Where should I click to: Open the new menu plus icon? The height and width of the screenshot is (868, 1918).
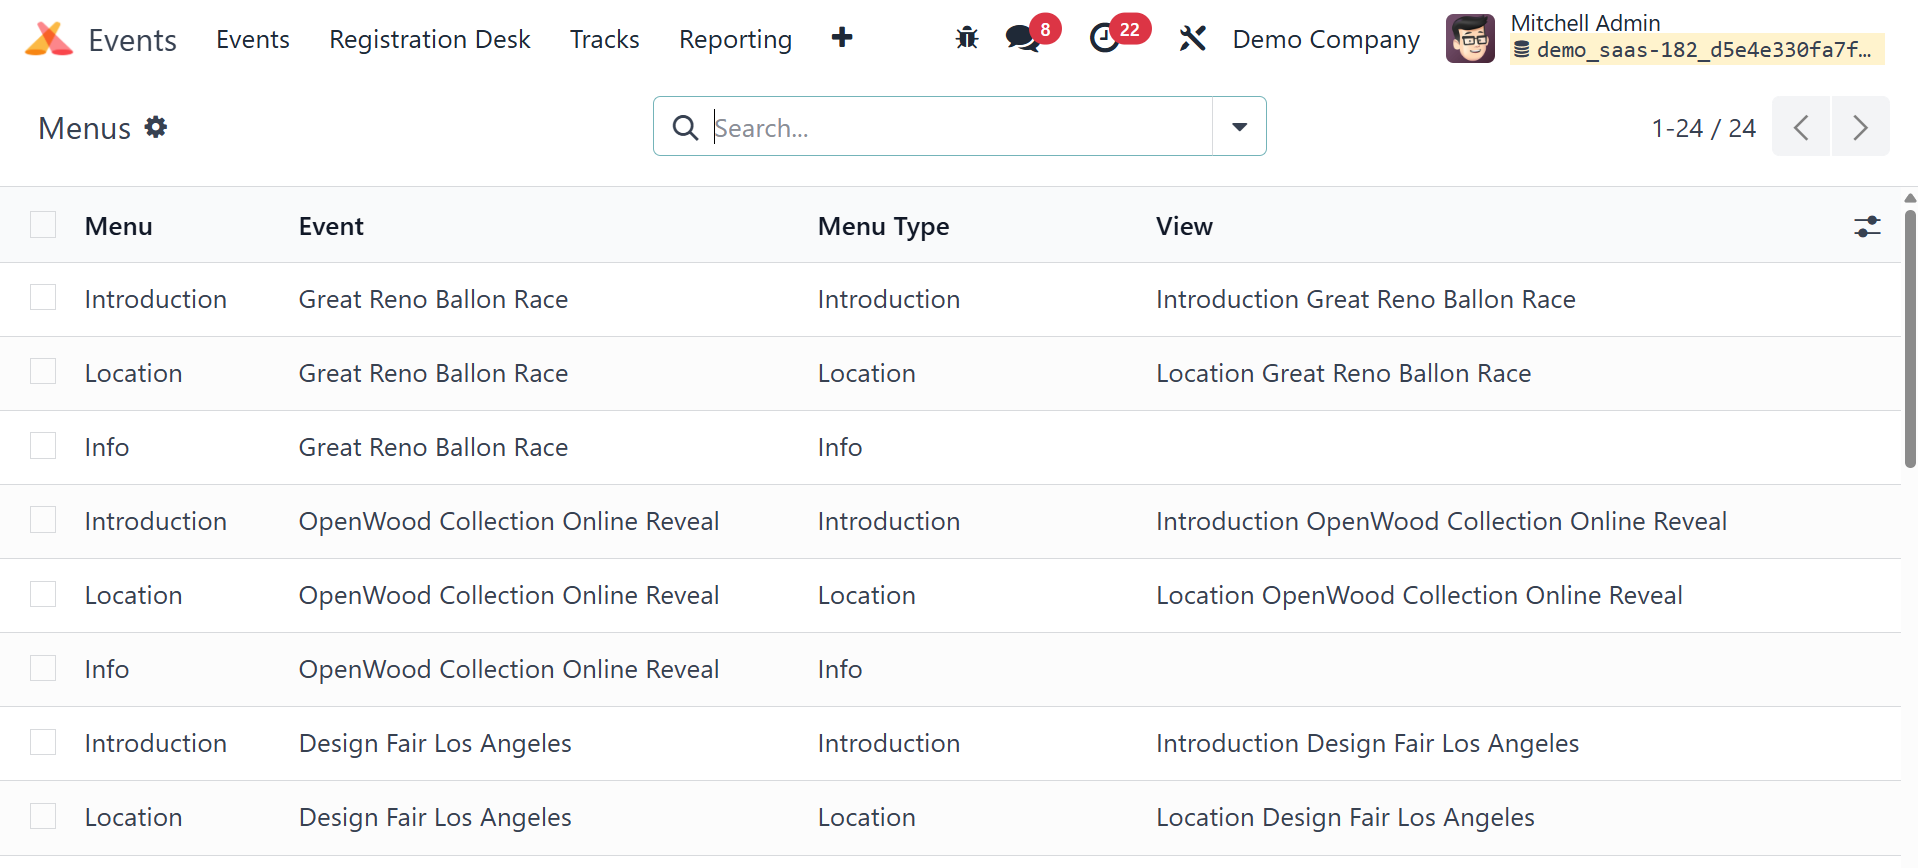[842, 38]
